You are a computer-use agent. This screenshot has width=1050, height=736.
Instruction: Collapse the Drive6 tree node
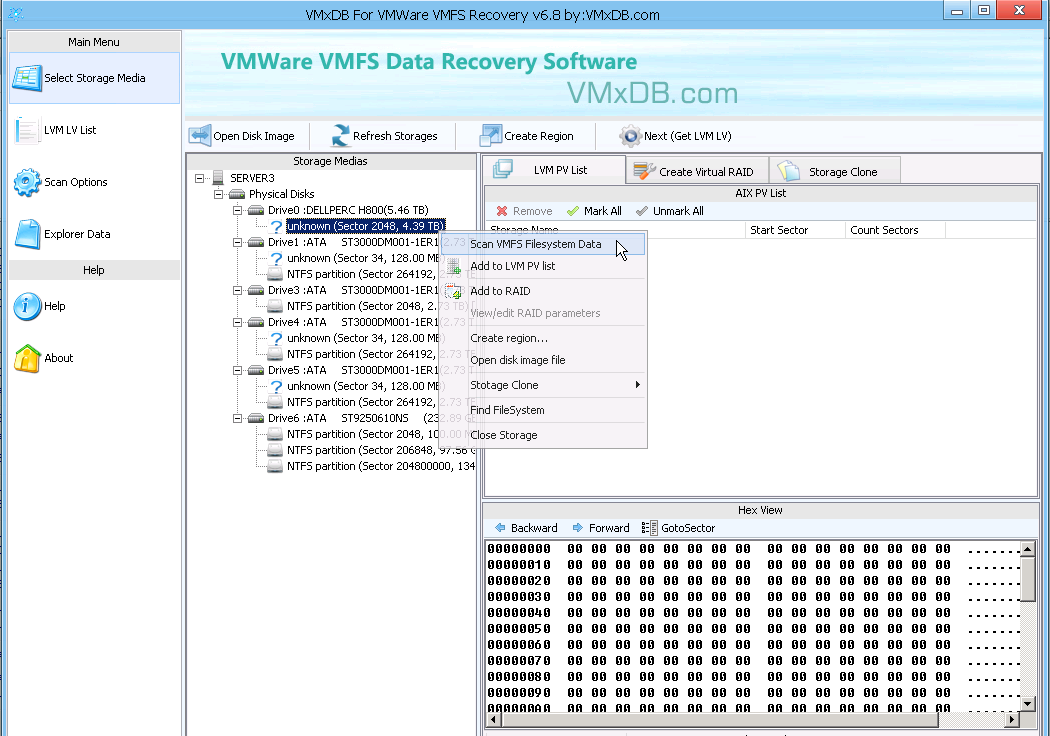pyautogui.click(x=237, y=419)
